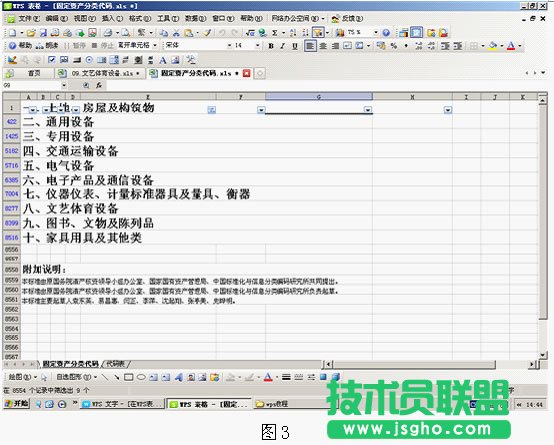Toggle Italic formatting

(283, 46)
